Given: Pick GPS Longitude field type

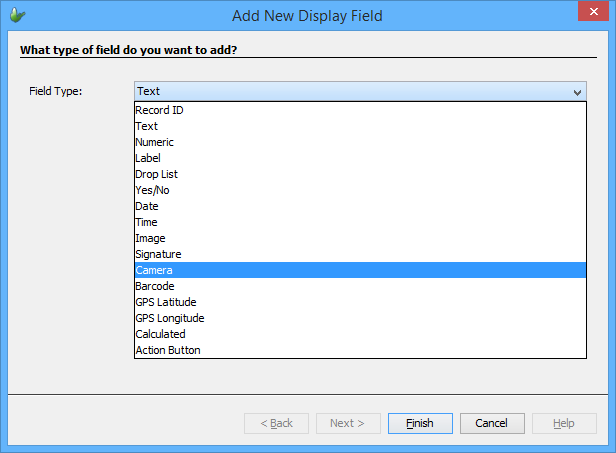Looking at the screenshot, I should [x=169, y=318].
